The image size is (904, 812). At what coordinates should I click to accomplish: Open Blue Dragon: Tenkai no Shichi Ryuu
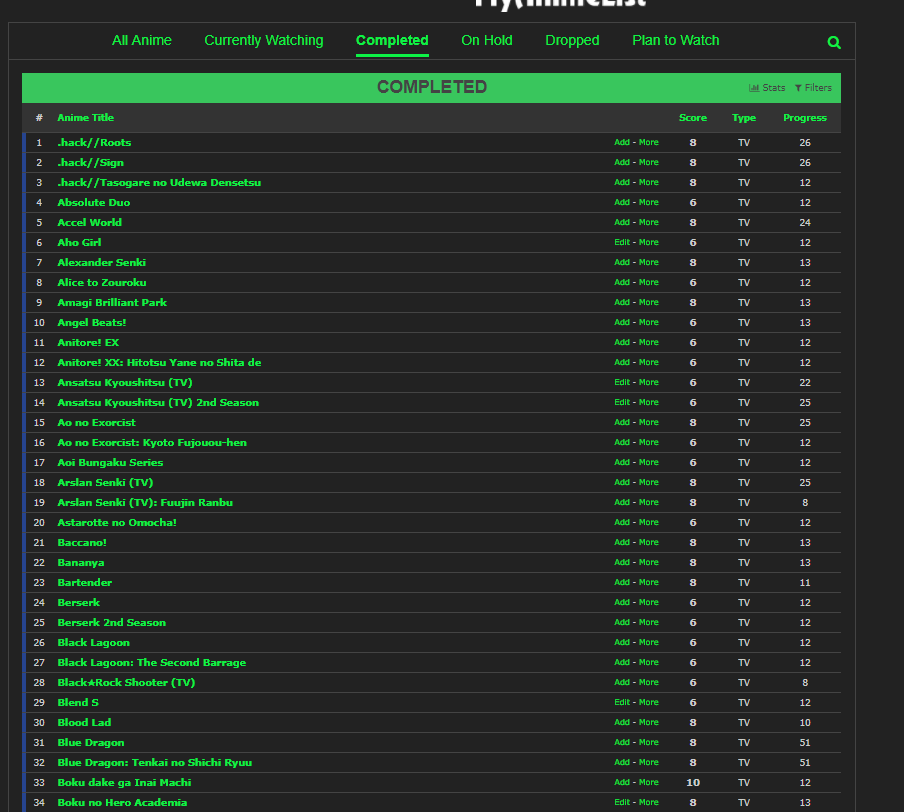(x=155, y=762)
